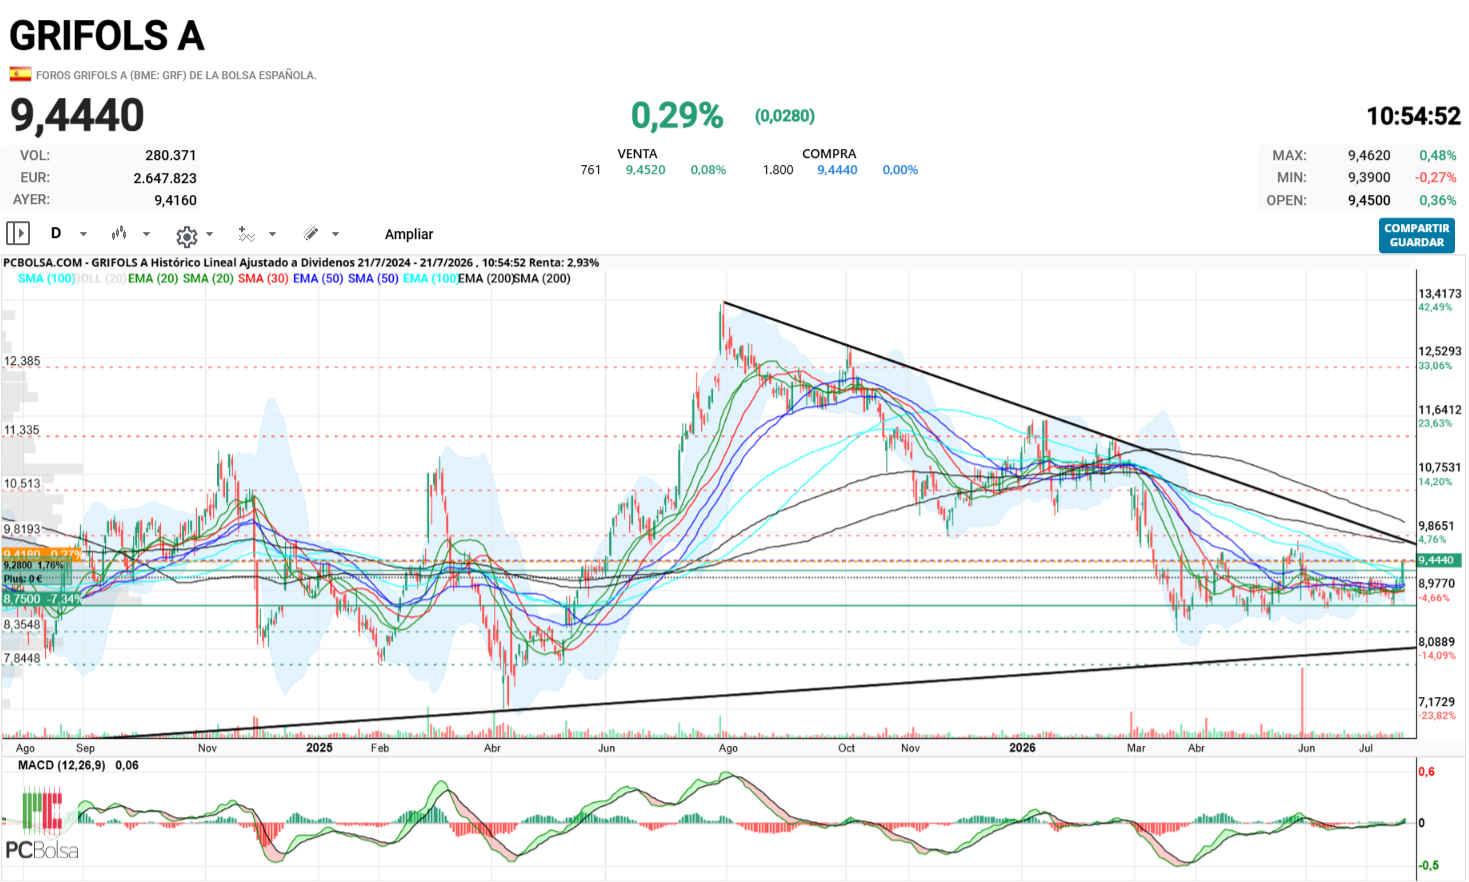
Task: Click the VOL value 280.371
Action: click(171, 155)
